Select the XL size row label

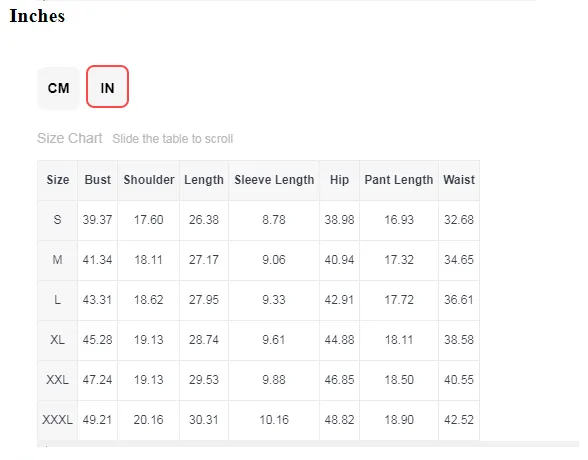pyautogui.click(x=57, y=340)
